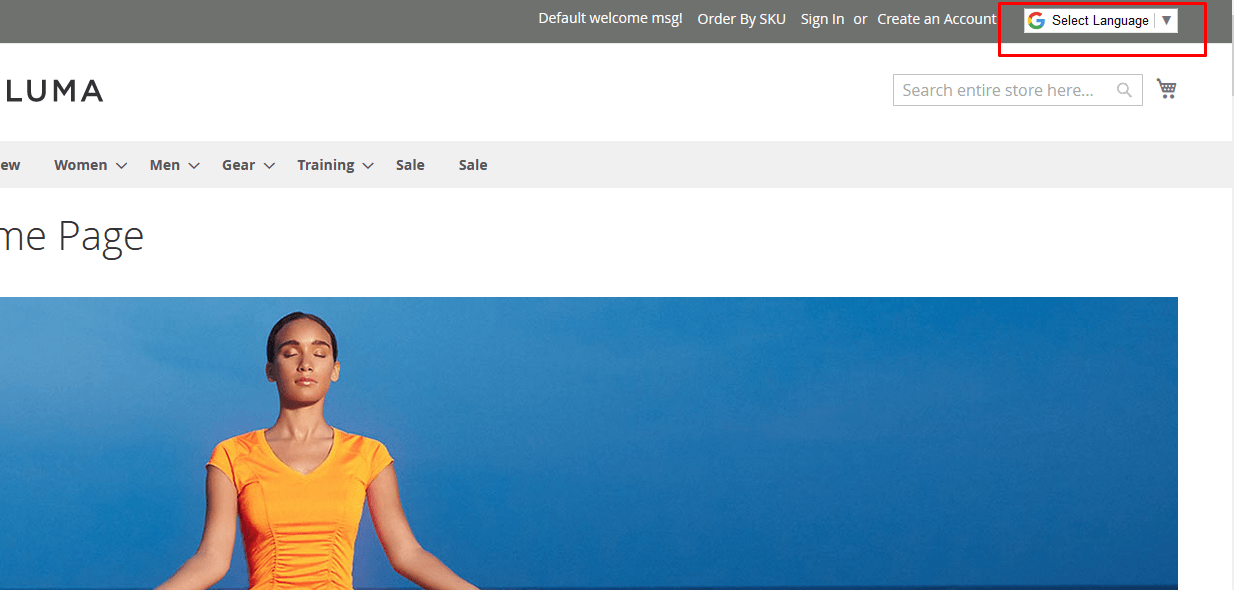This screenshot has width=1234, height=590.
Task: Click the Sale item next to Training
Action: 410,165
